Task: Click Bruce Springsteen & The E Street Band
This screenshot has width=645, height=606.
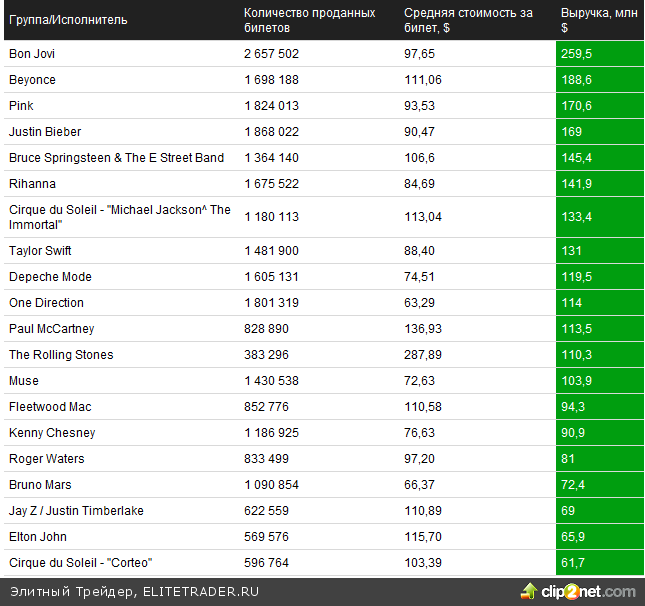Action: pos(116,158)
